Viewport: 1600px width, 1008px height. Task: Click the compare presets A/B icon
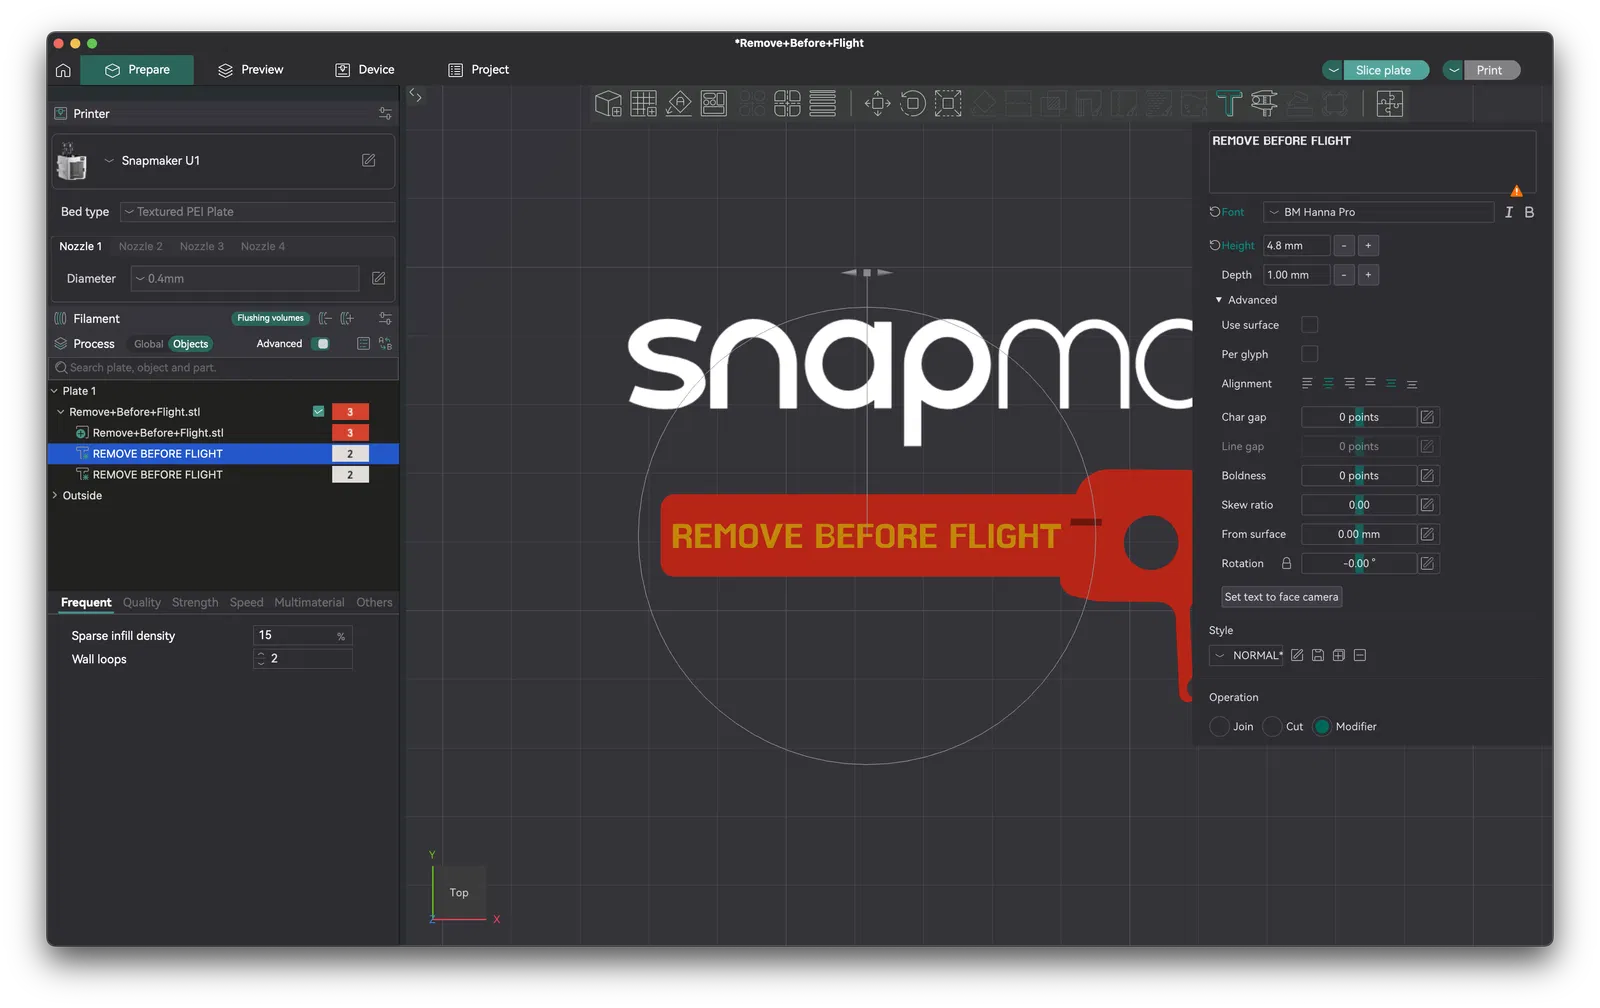coord(385,344)
